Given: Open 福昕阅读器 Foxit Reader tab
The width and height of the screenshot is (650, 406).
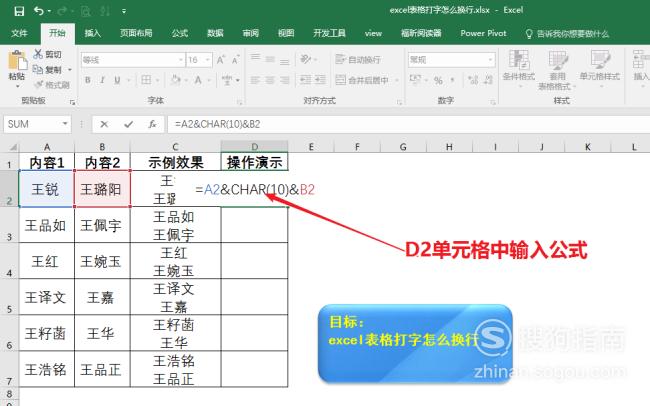Looking at the screenshot, I should [421, 33].
